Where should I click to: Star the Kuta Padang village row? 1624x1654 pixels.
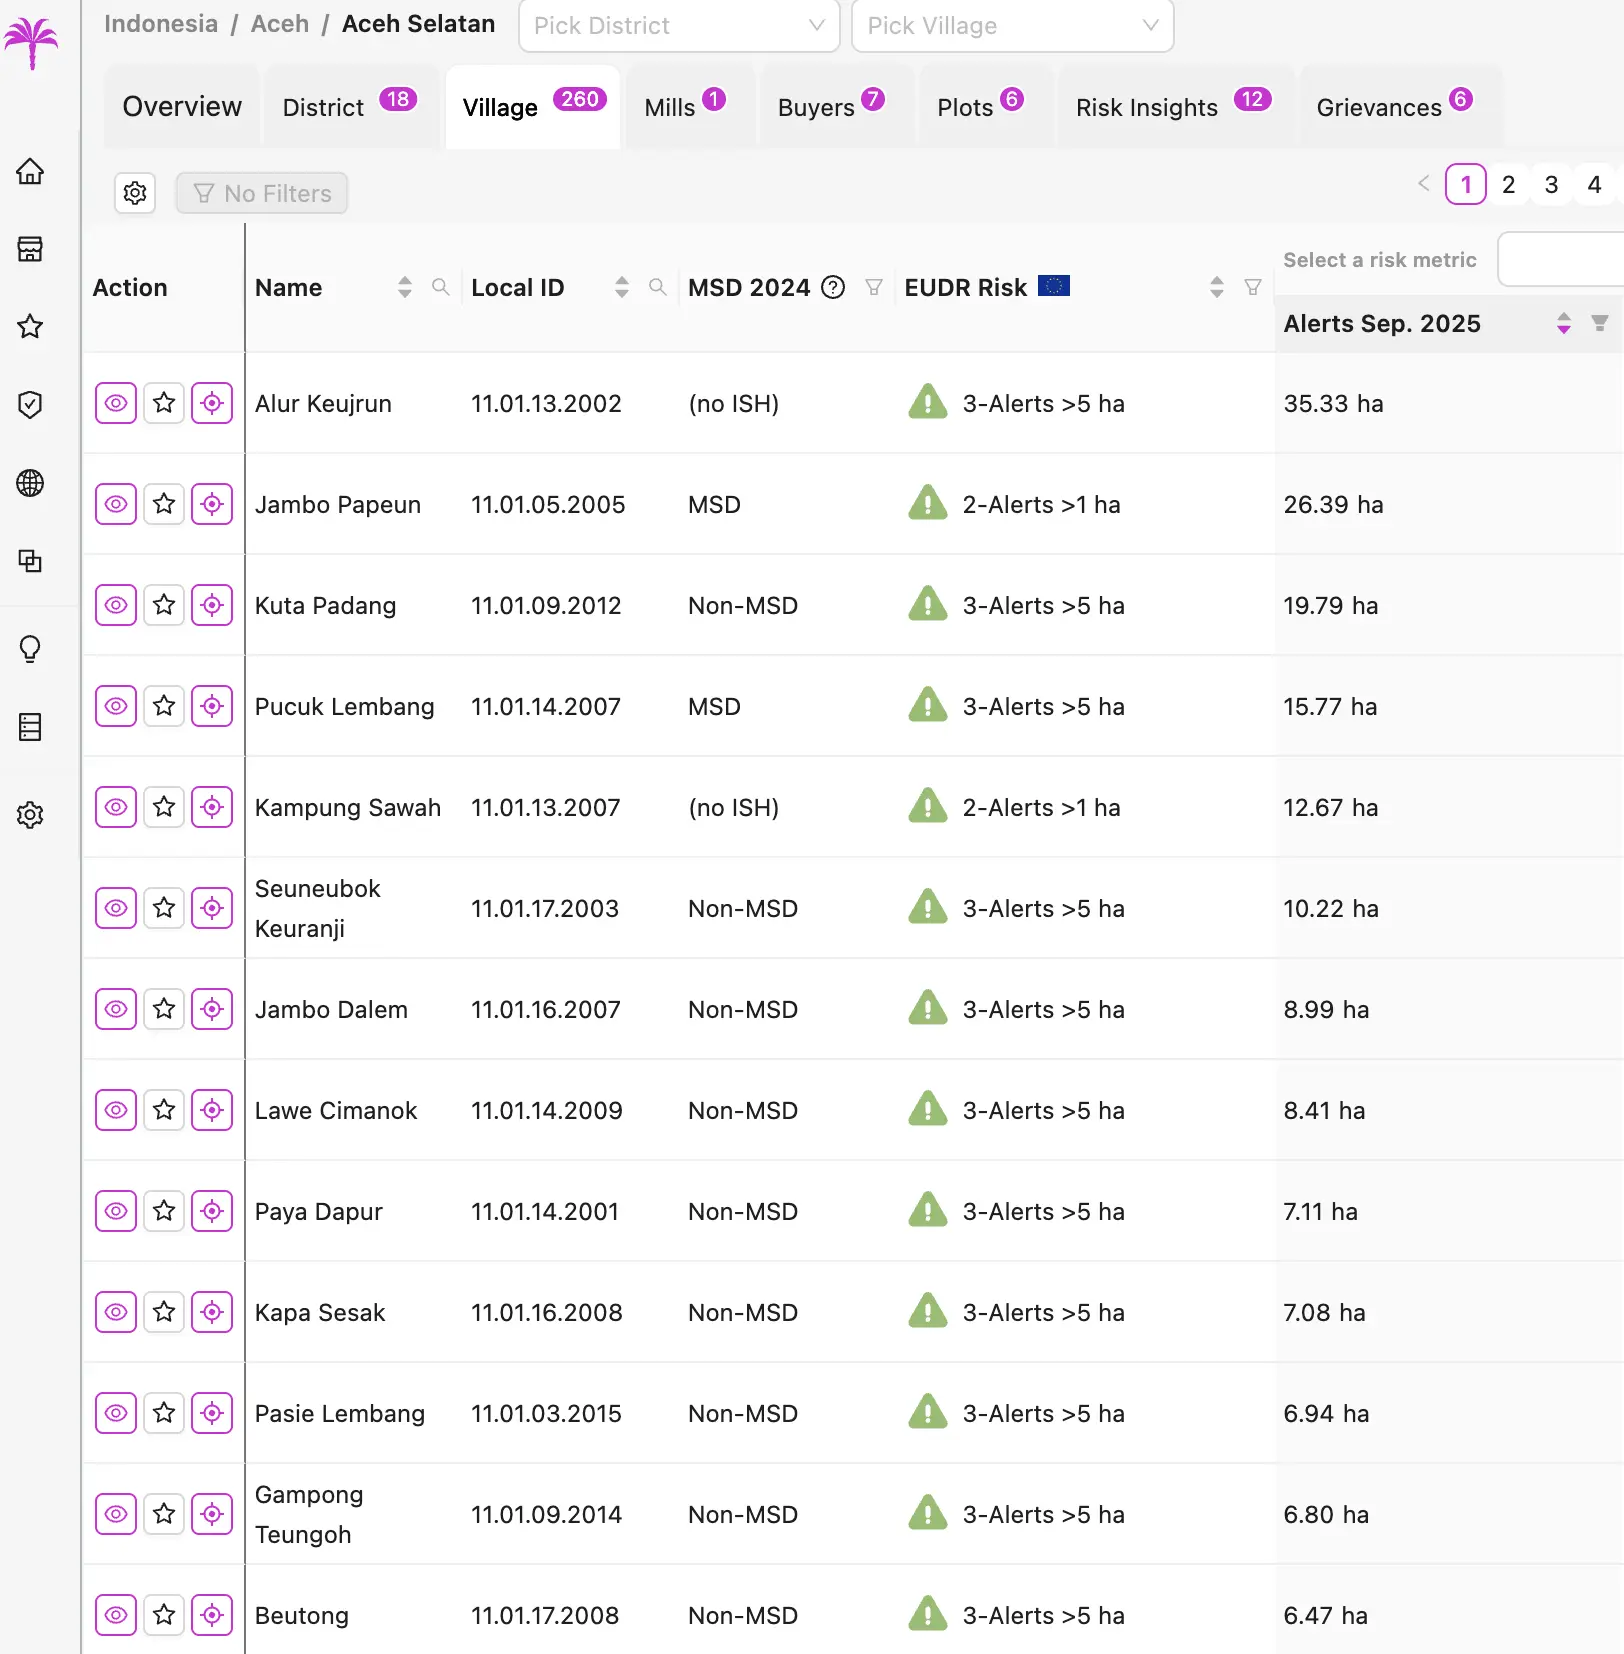pos(163,605)
